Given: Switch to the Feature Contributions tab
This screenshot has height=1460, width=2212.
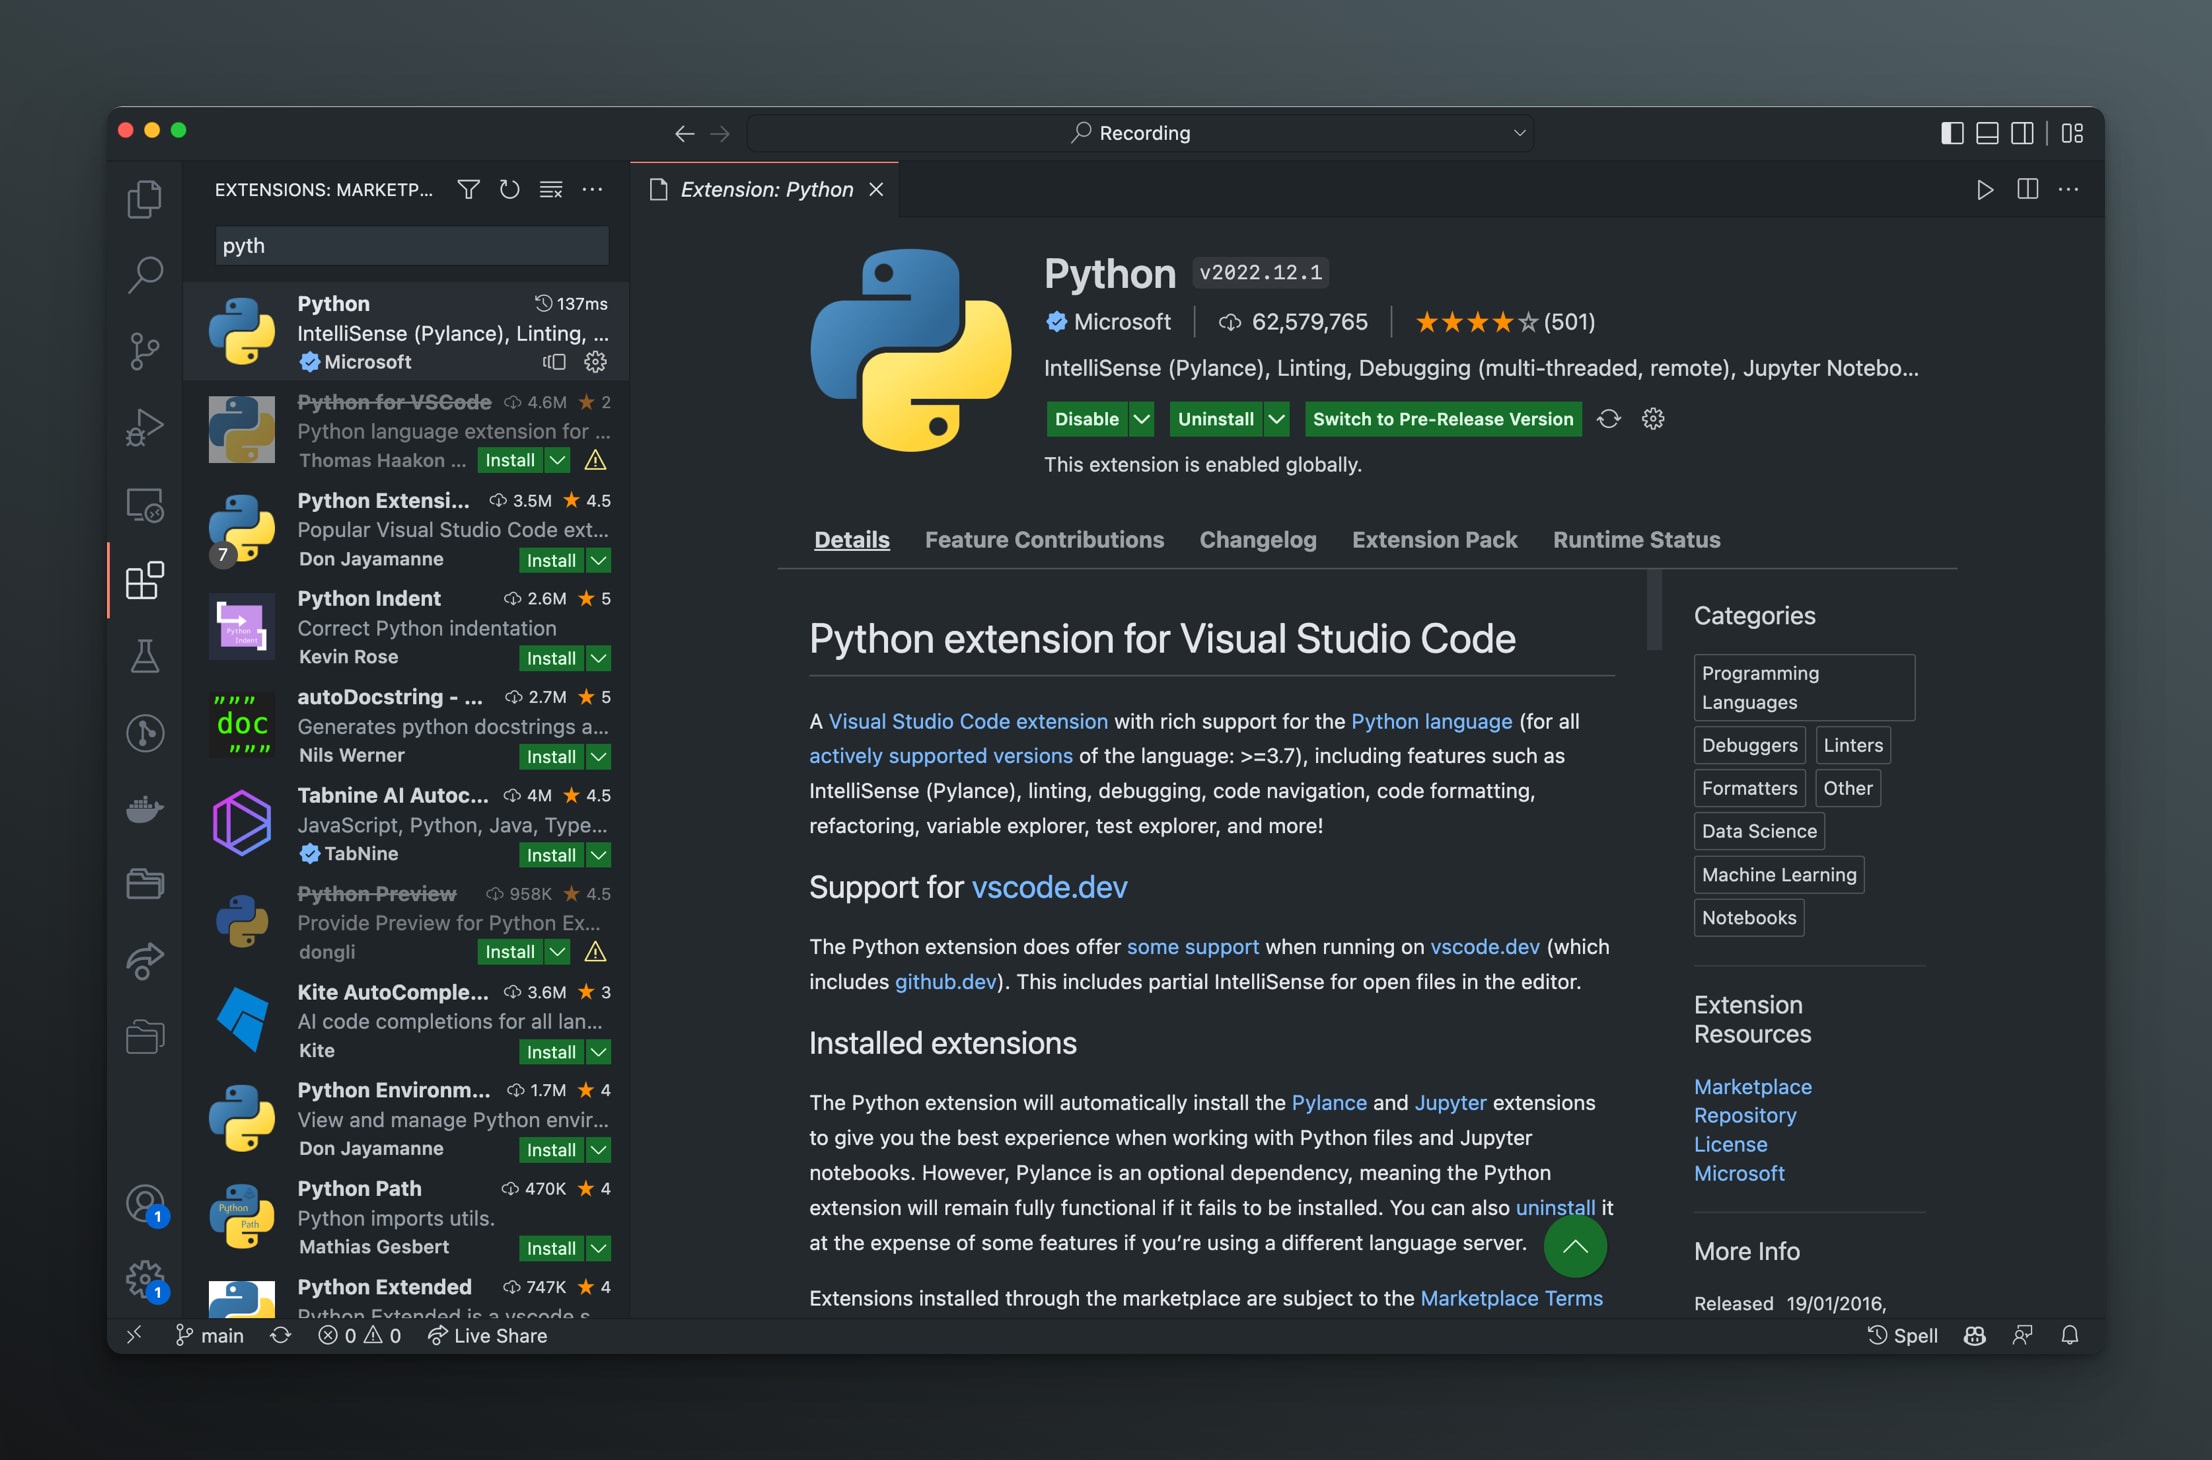Looking at the screenshot, I should 1044,538.
